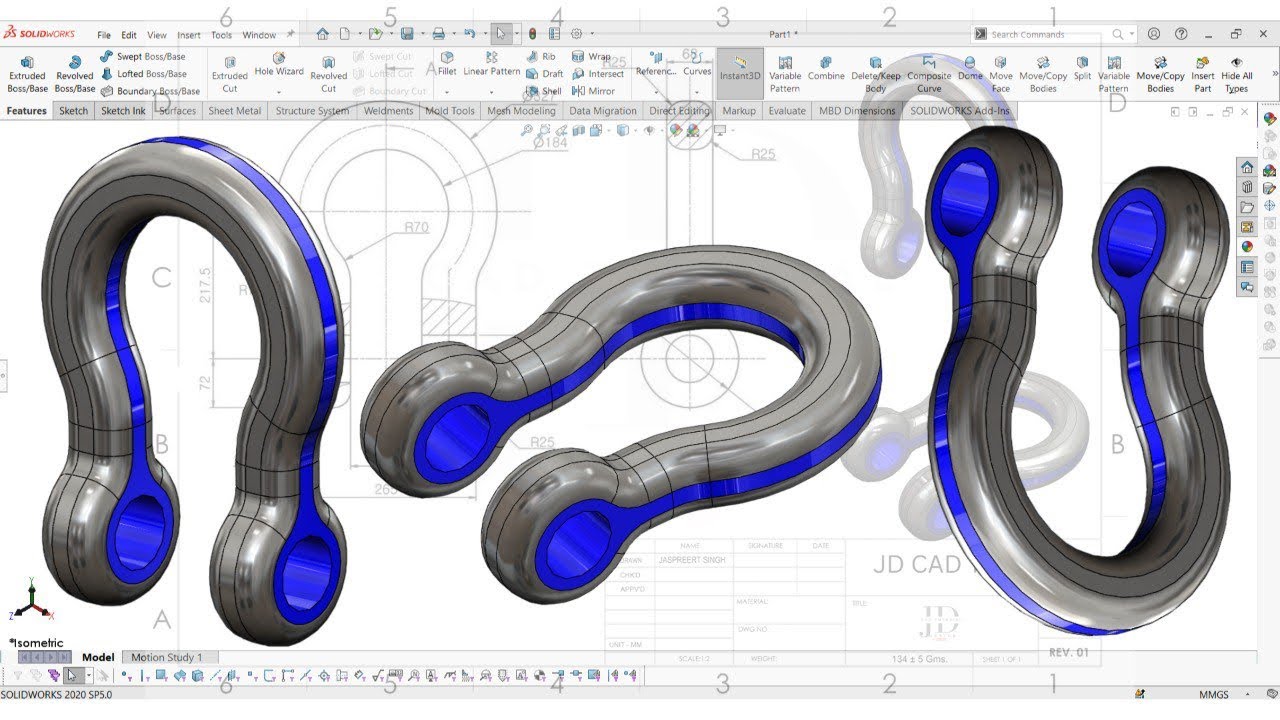The image size is (1280, 720).
Task: Select the Linear Pattern tool
Action: [x=491, y=64]
